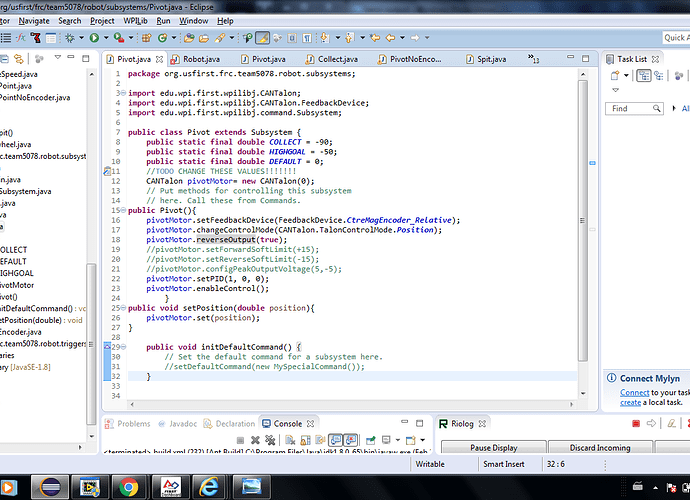Image resolution: width=690 pixels, height=500 pixels.
Task: Click the Pin Console icon
Action: (371, 440)
